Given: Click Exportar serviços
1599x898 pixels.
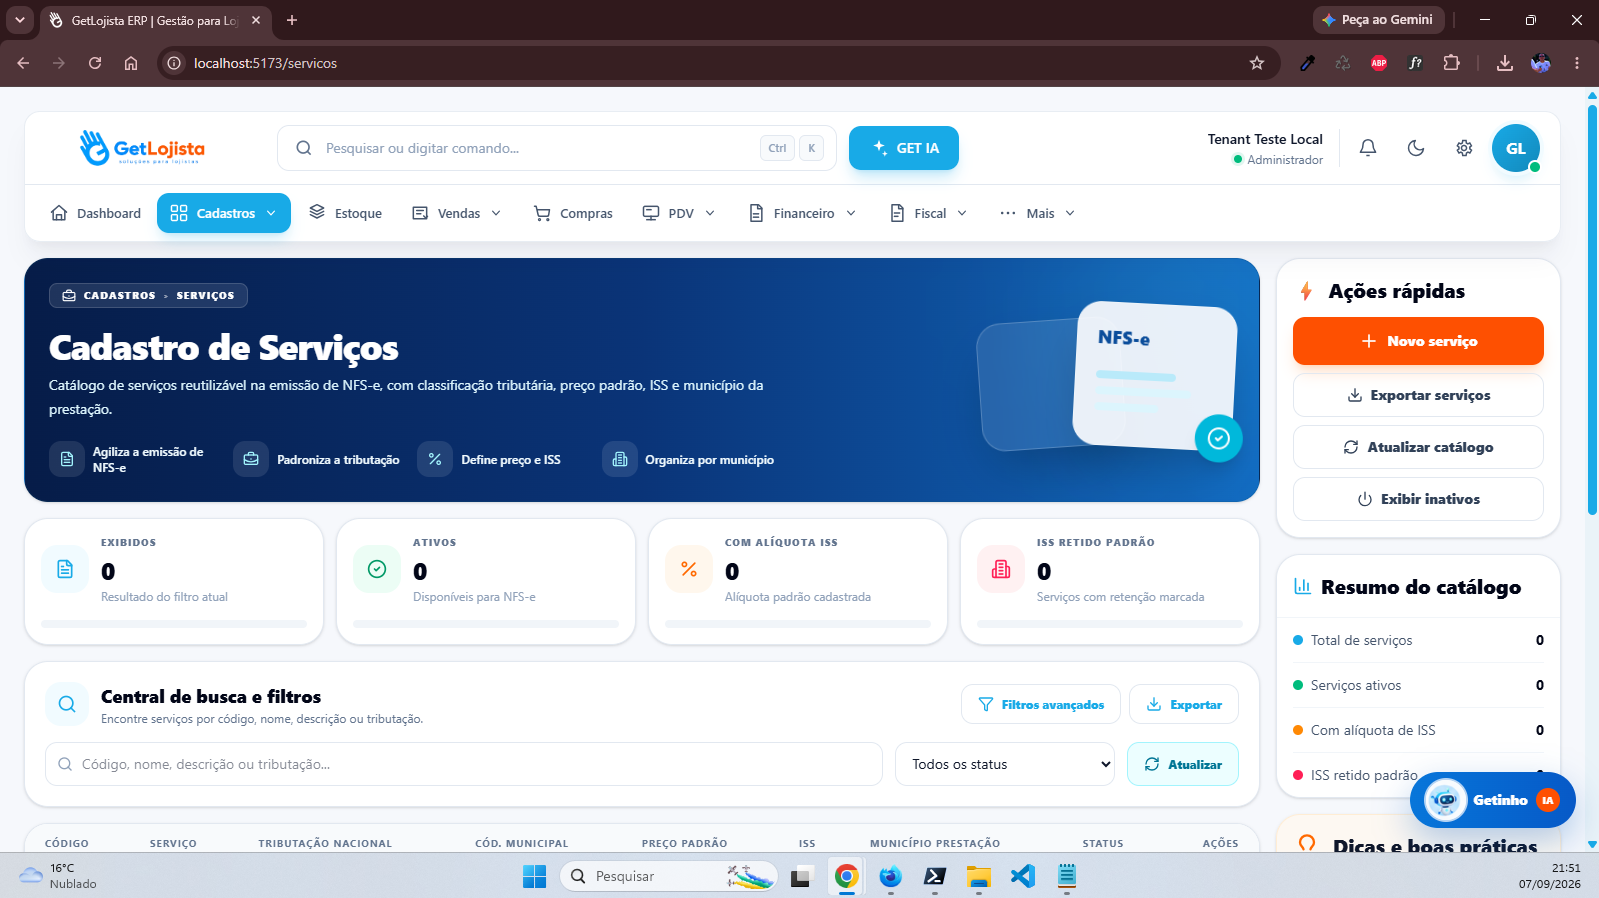Looking at the screenshot, I should coord(1418,395).
